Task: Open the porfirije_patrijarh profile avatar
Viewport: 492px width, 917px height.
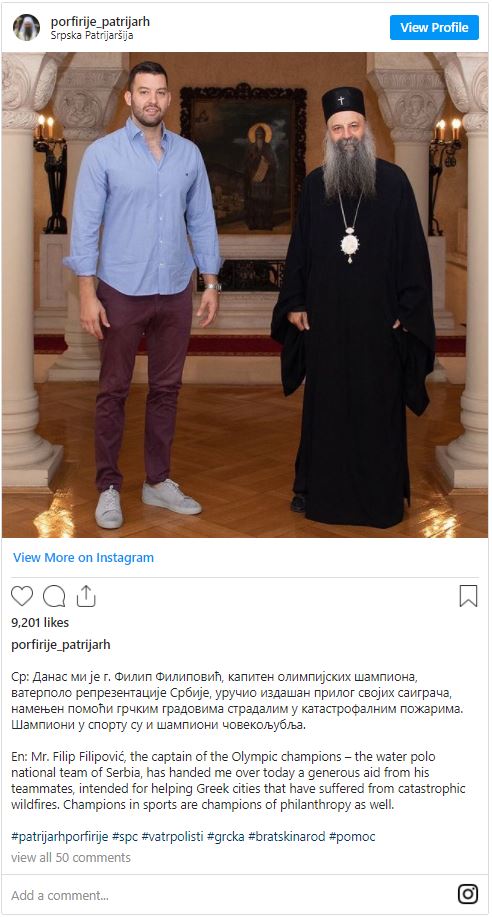Action: click(26, 27)
